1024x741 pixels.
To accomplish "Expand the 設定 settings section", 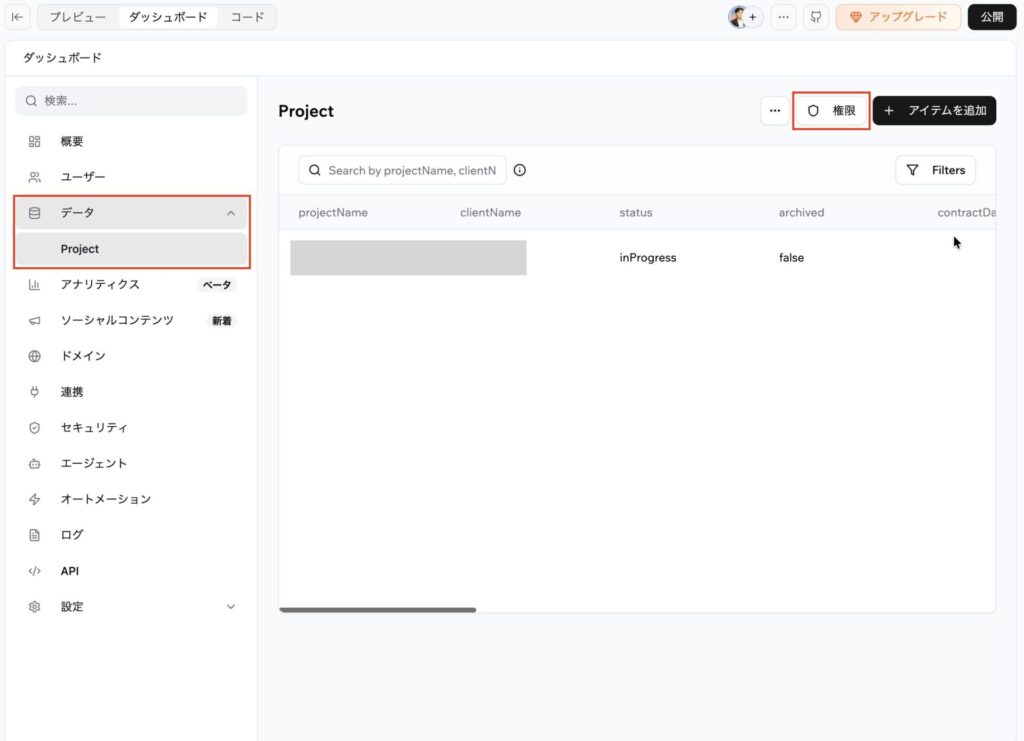I will (231, 607).
